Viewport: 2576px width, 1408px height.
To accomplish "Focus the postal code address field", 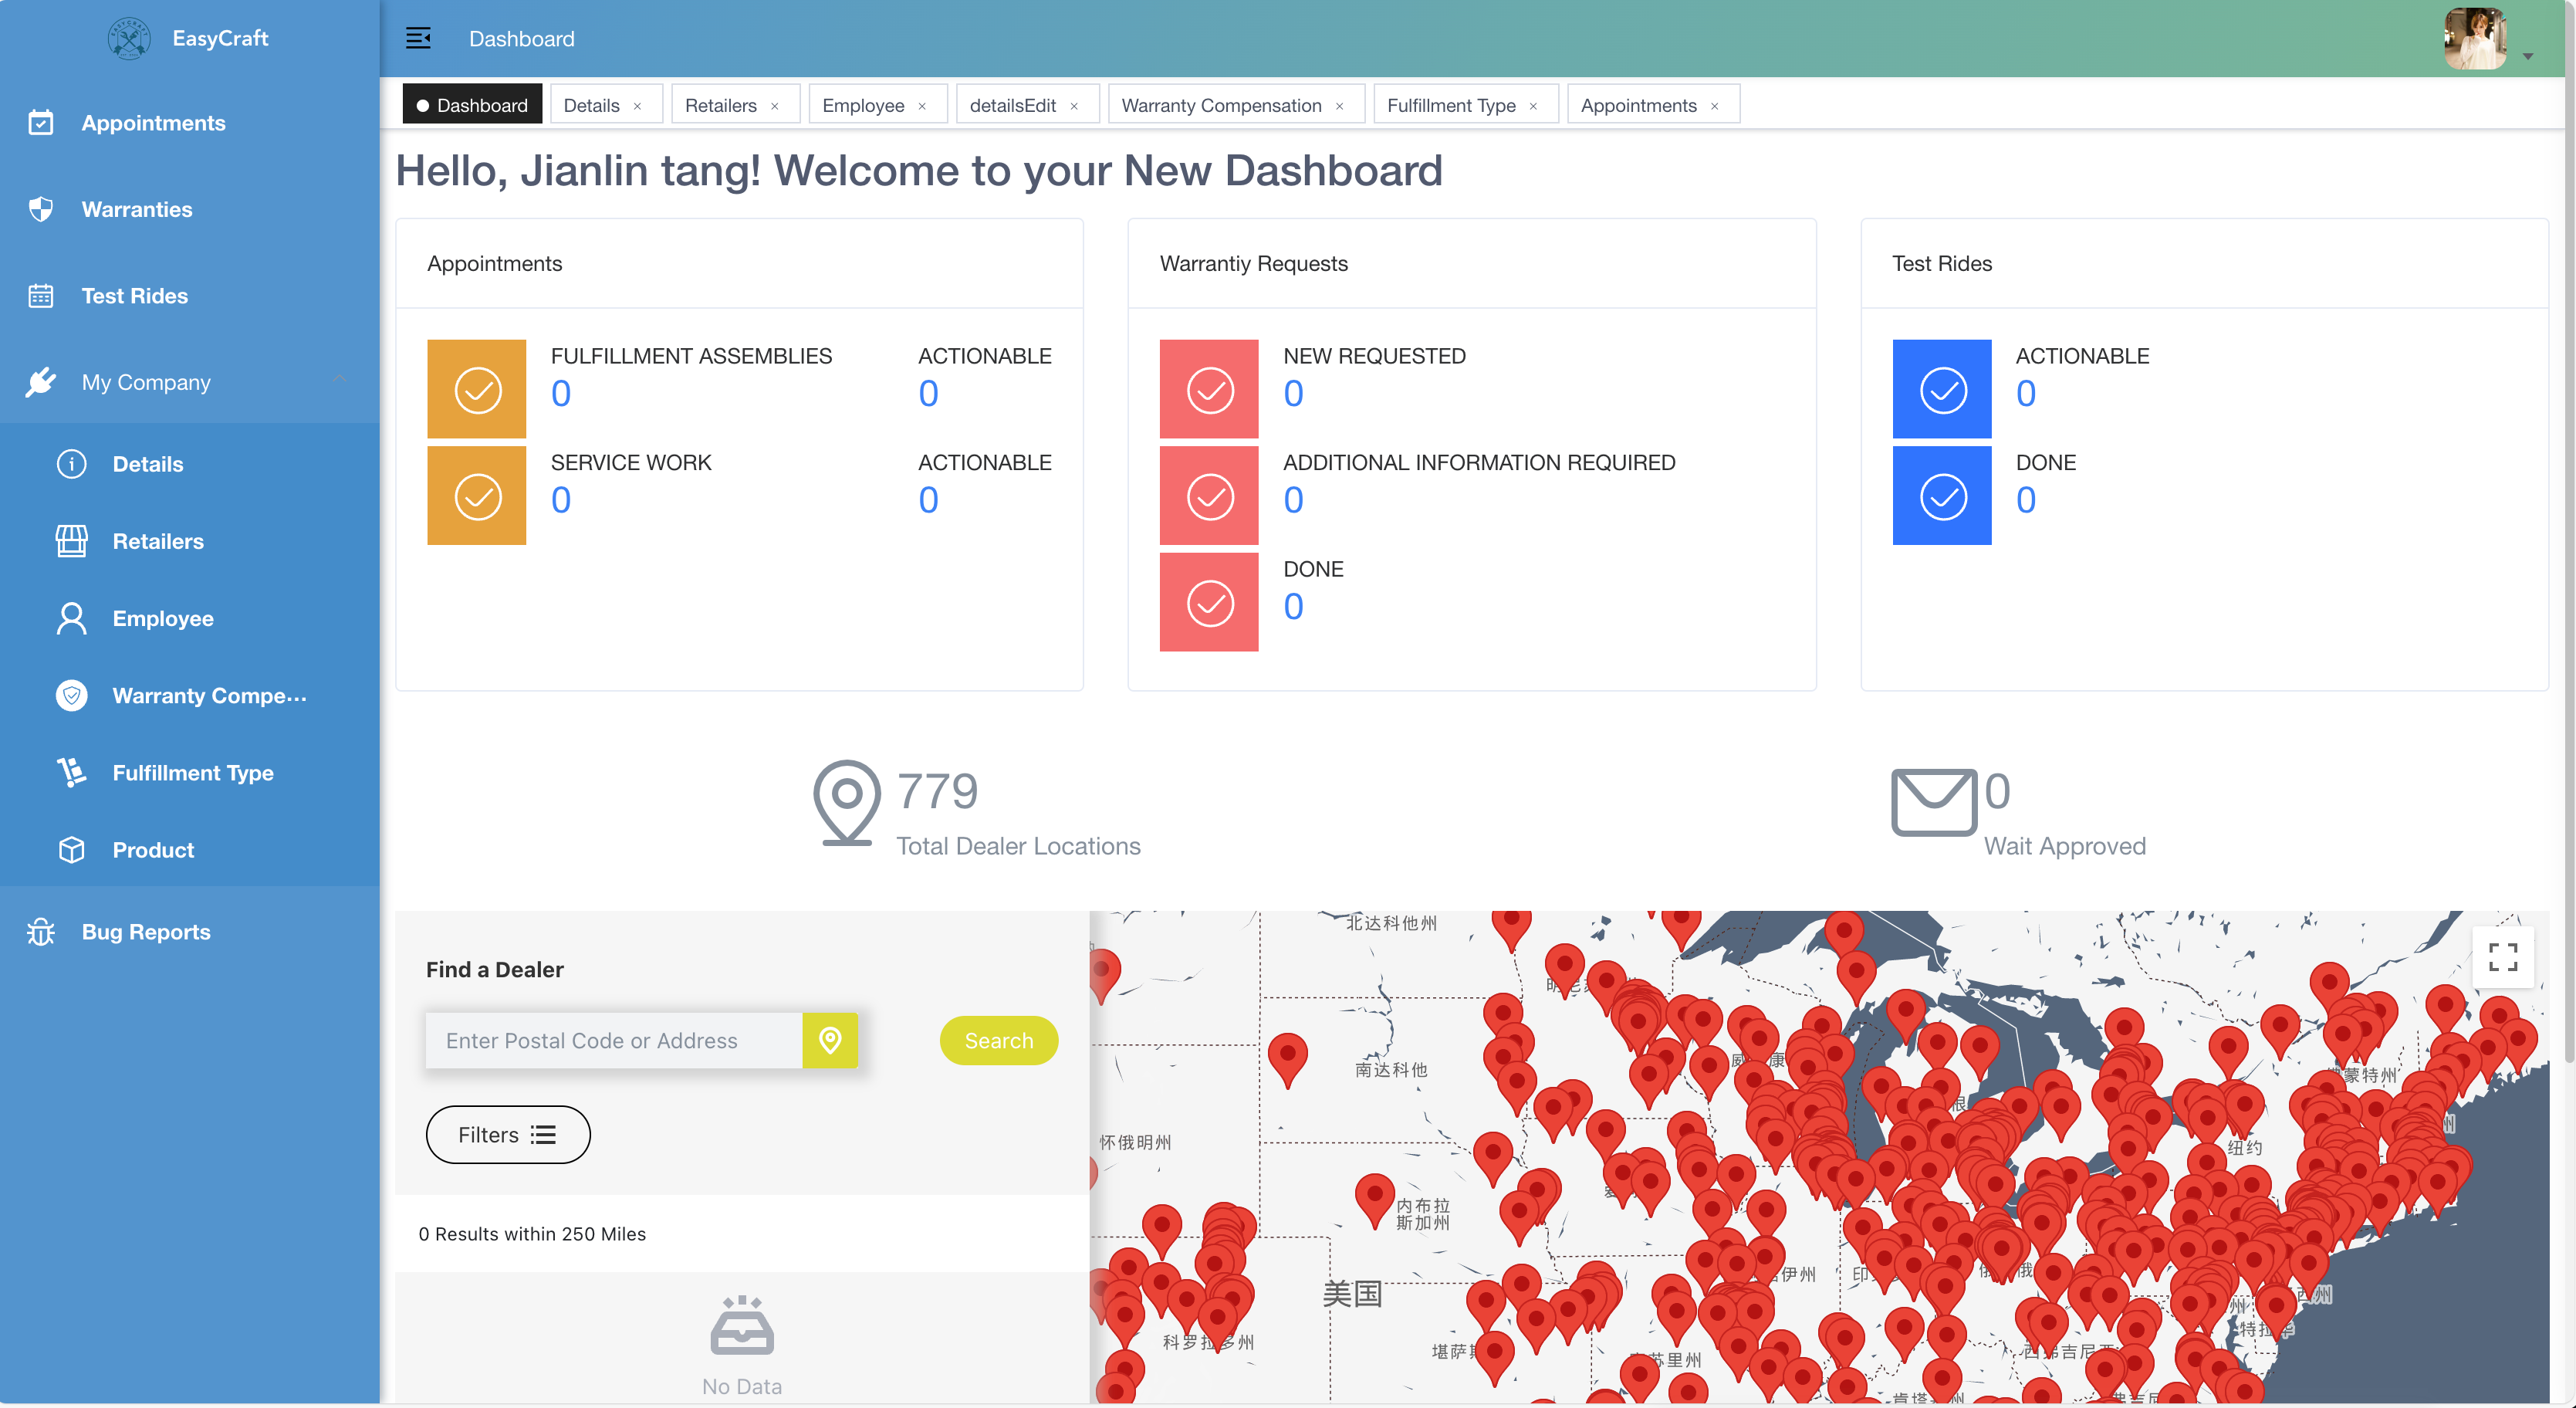I will [613, 1040].
